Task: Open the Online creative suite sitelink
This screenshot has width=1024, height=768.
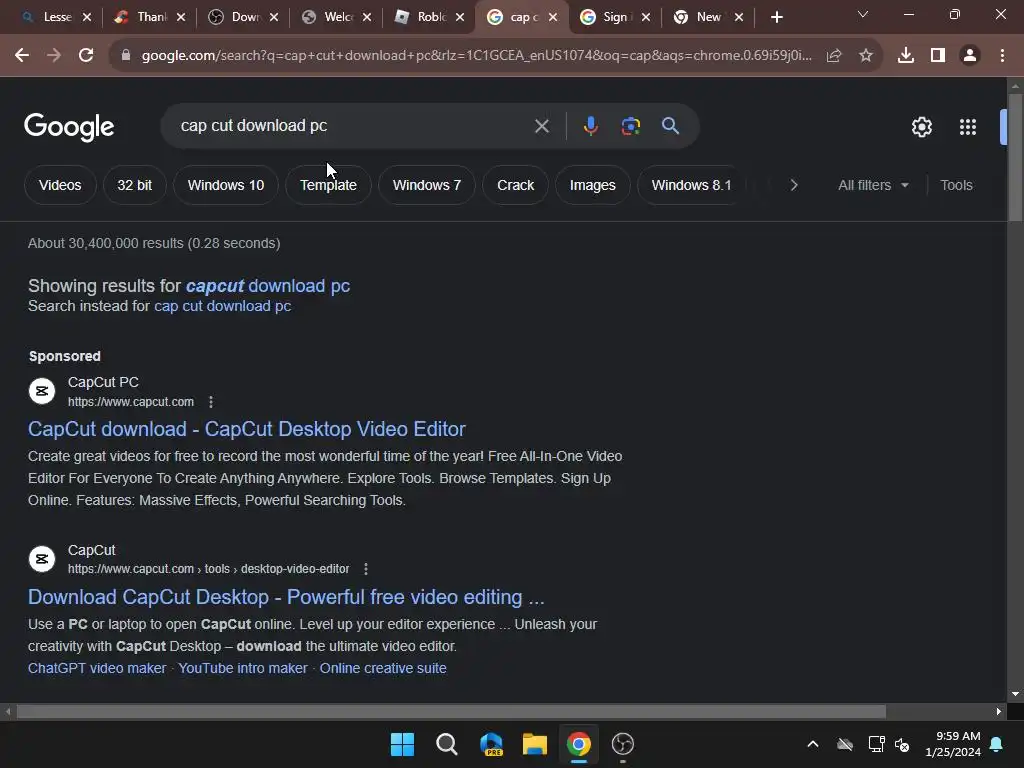Action: pos(383,668)
